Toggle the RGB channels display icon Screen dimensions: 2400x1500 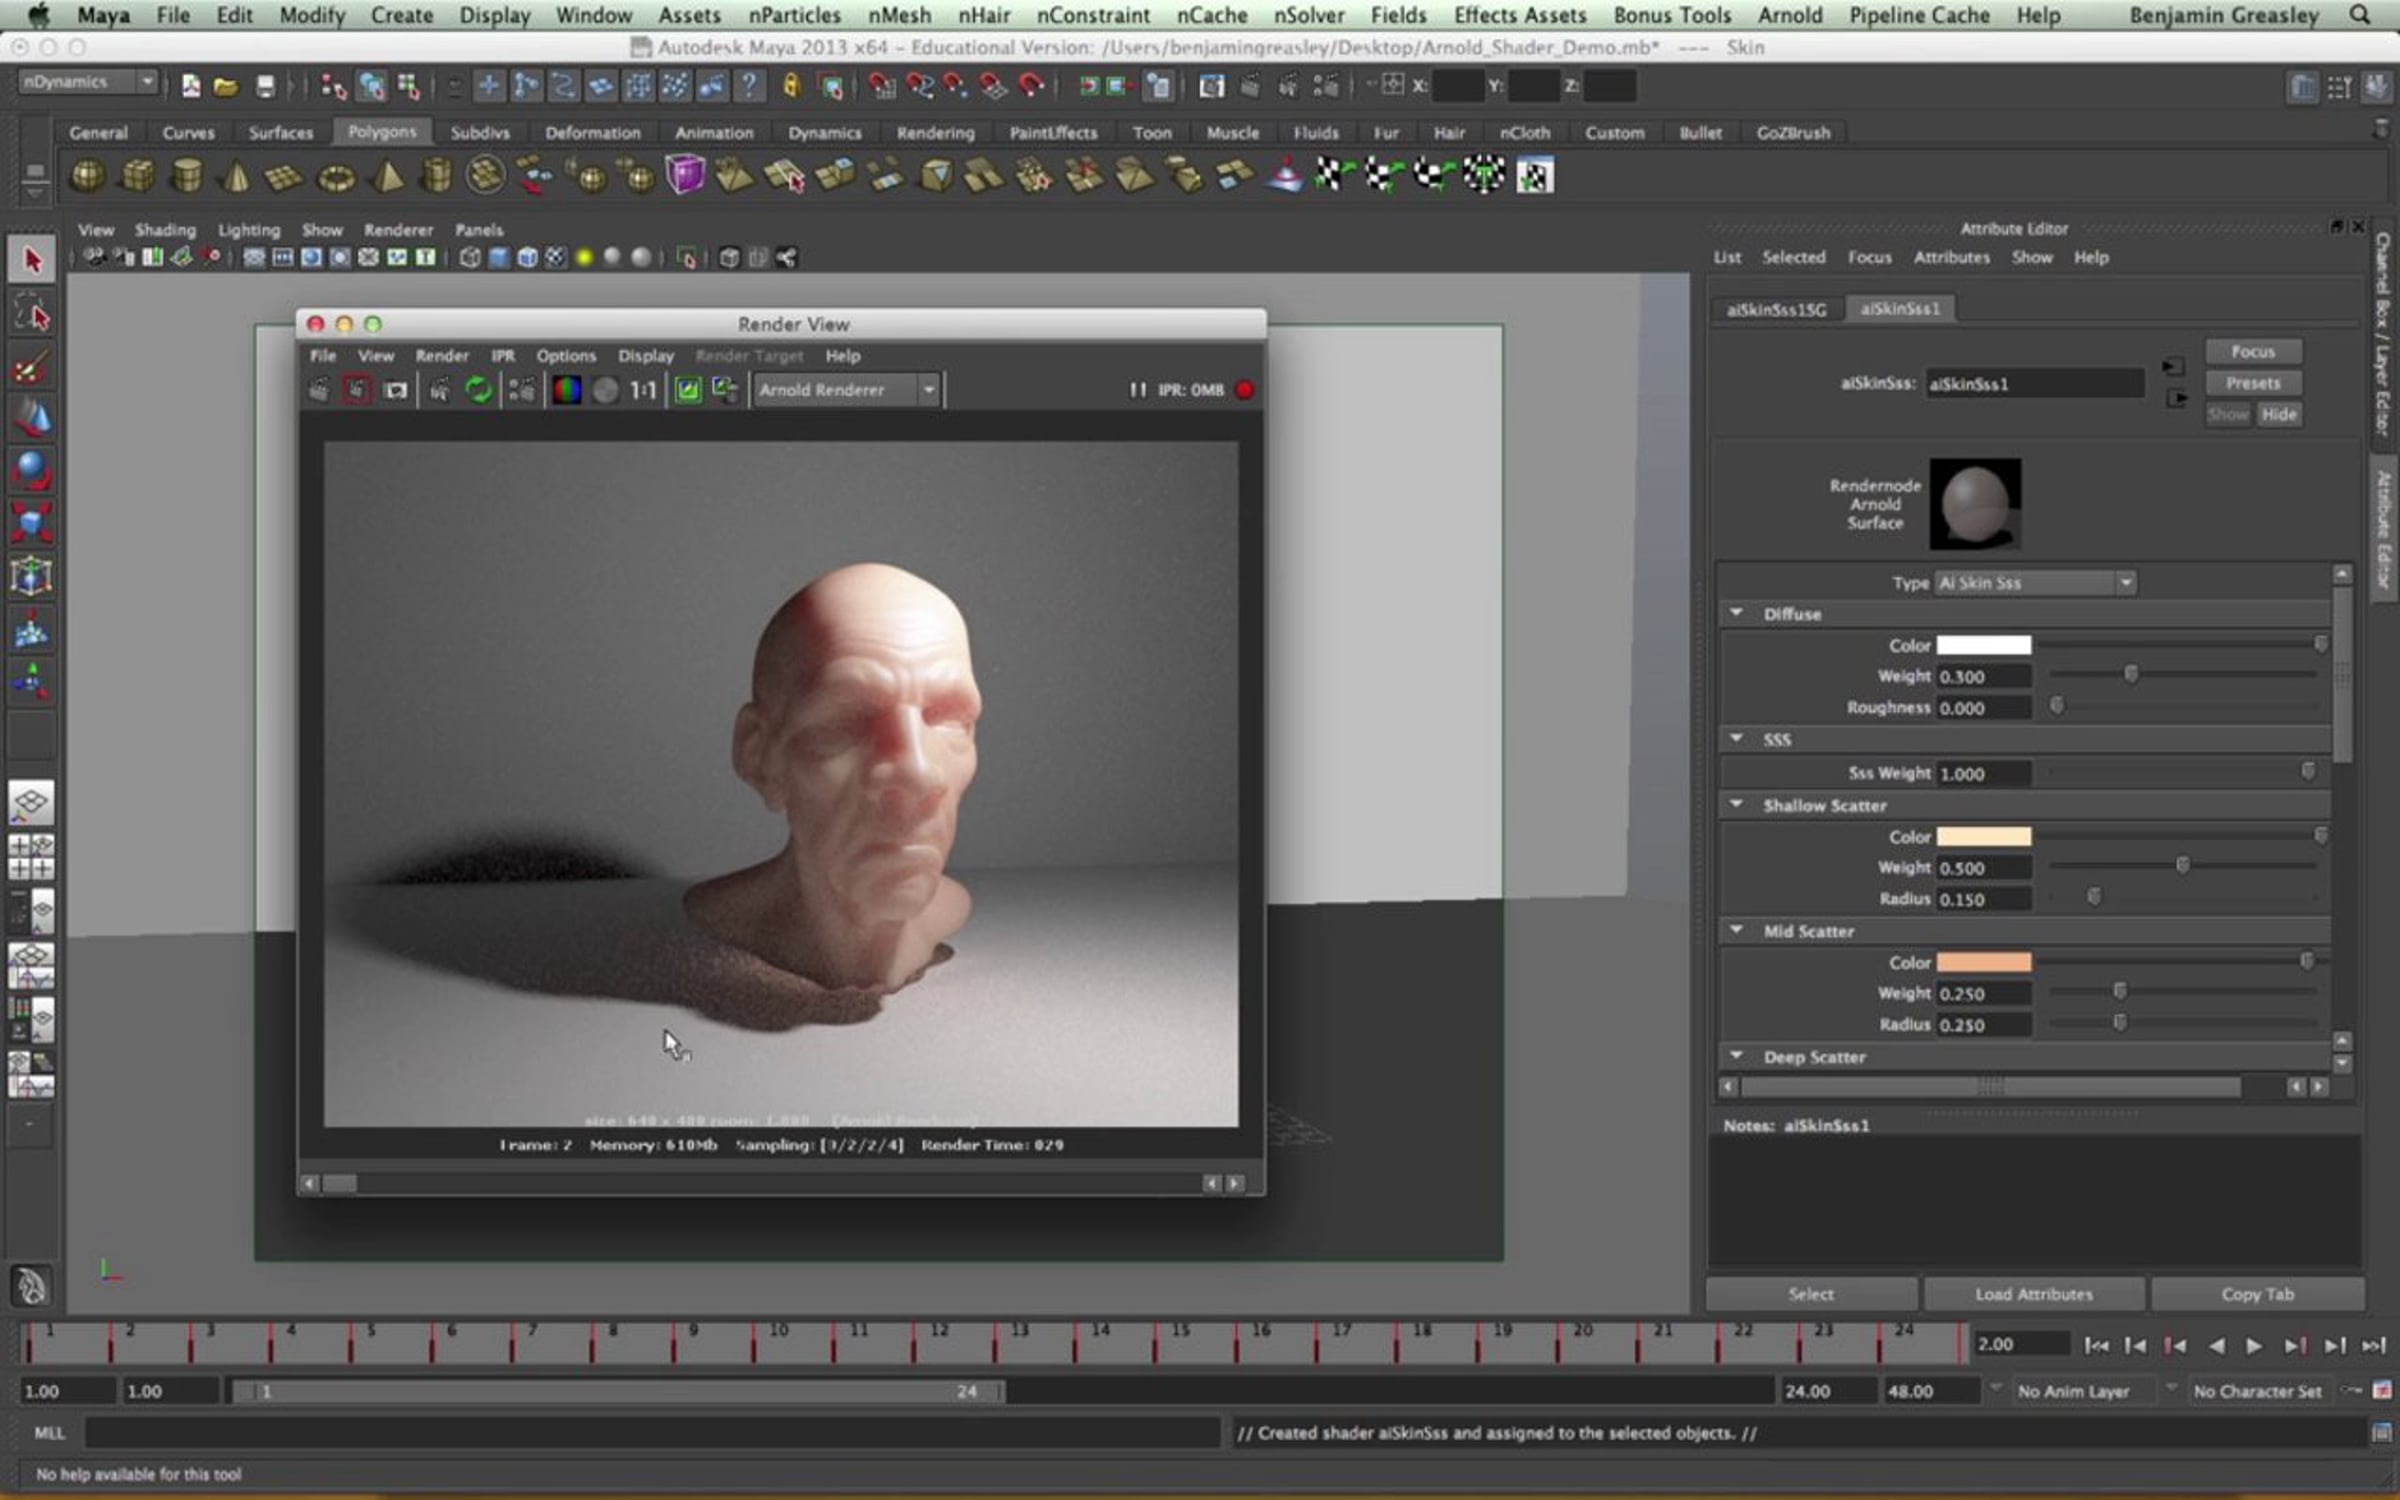[566, 390]
